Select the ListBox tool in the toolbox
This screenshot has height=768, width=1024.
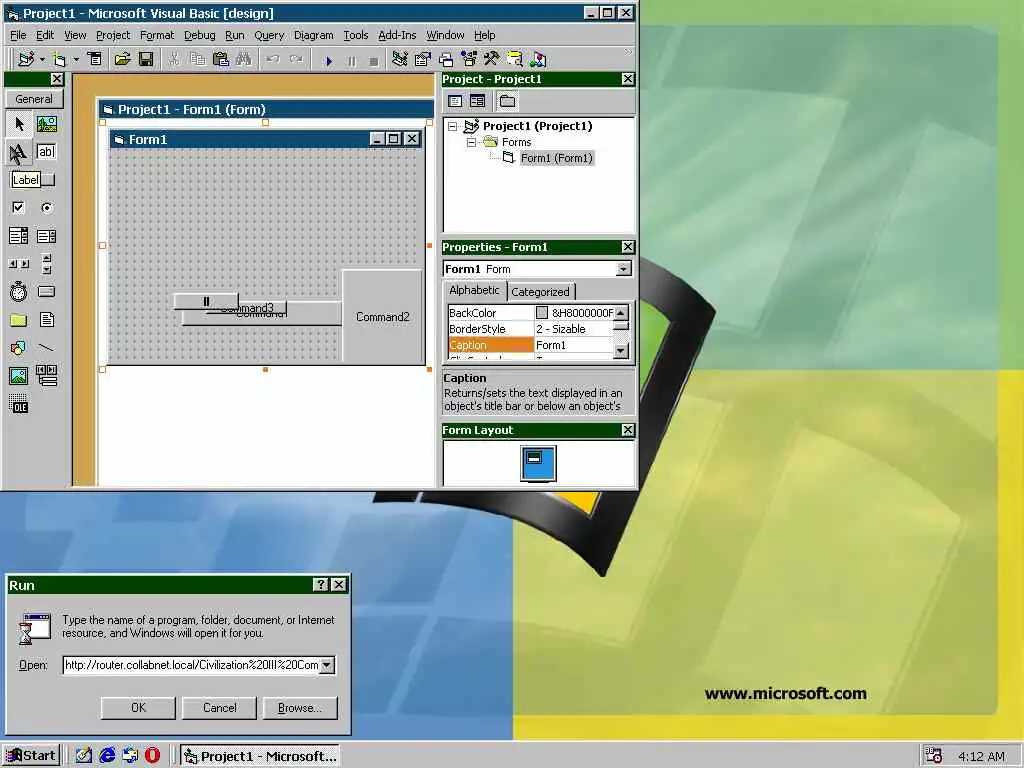(x=46, y=236)
